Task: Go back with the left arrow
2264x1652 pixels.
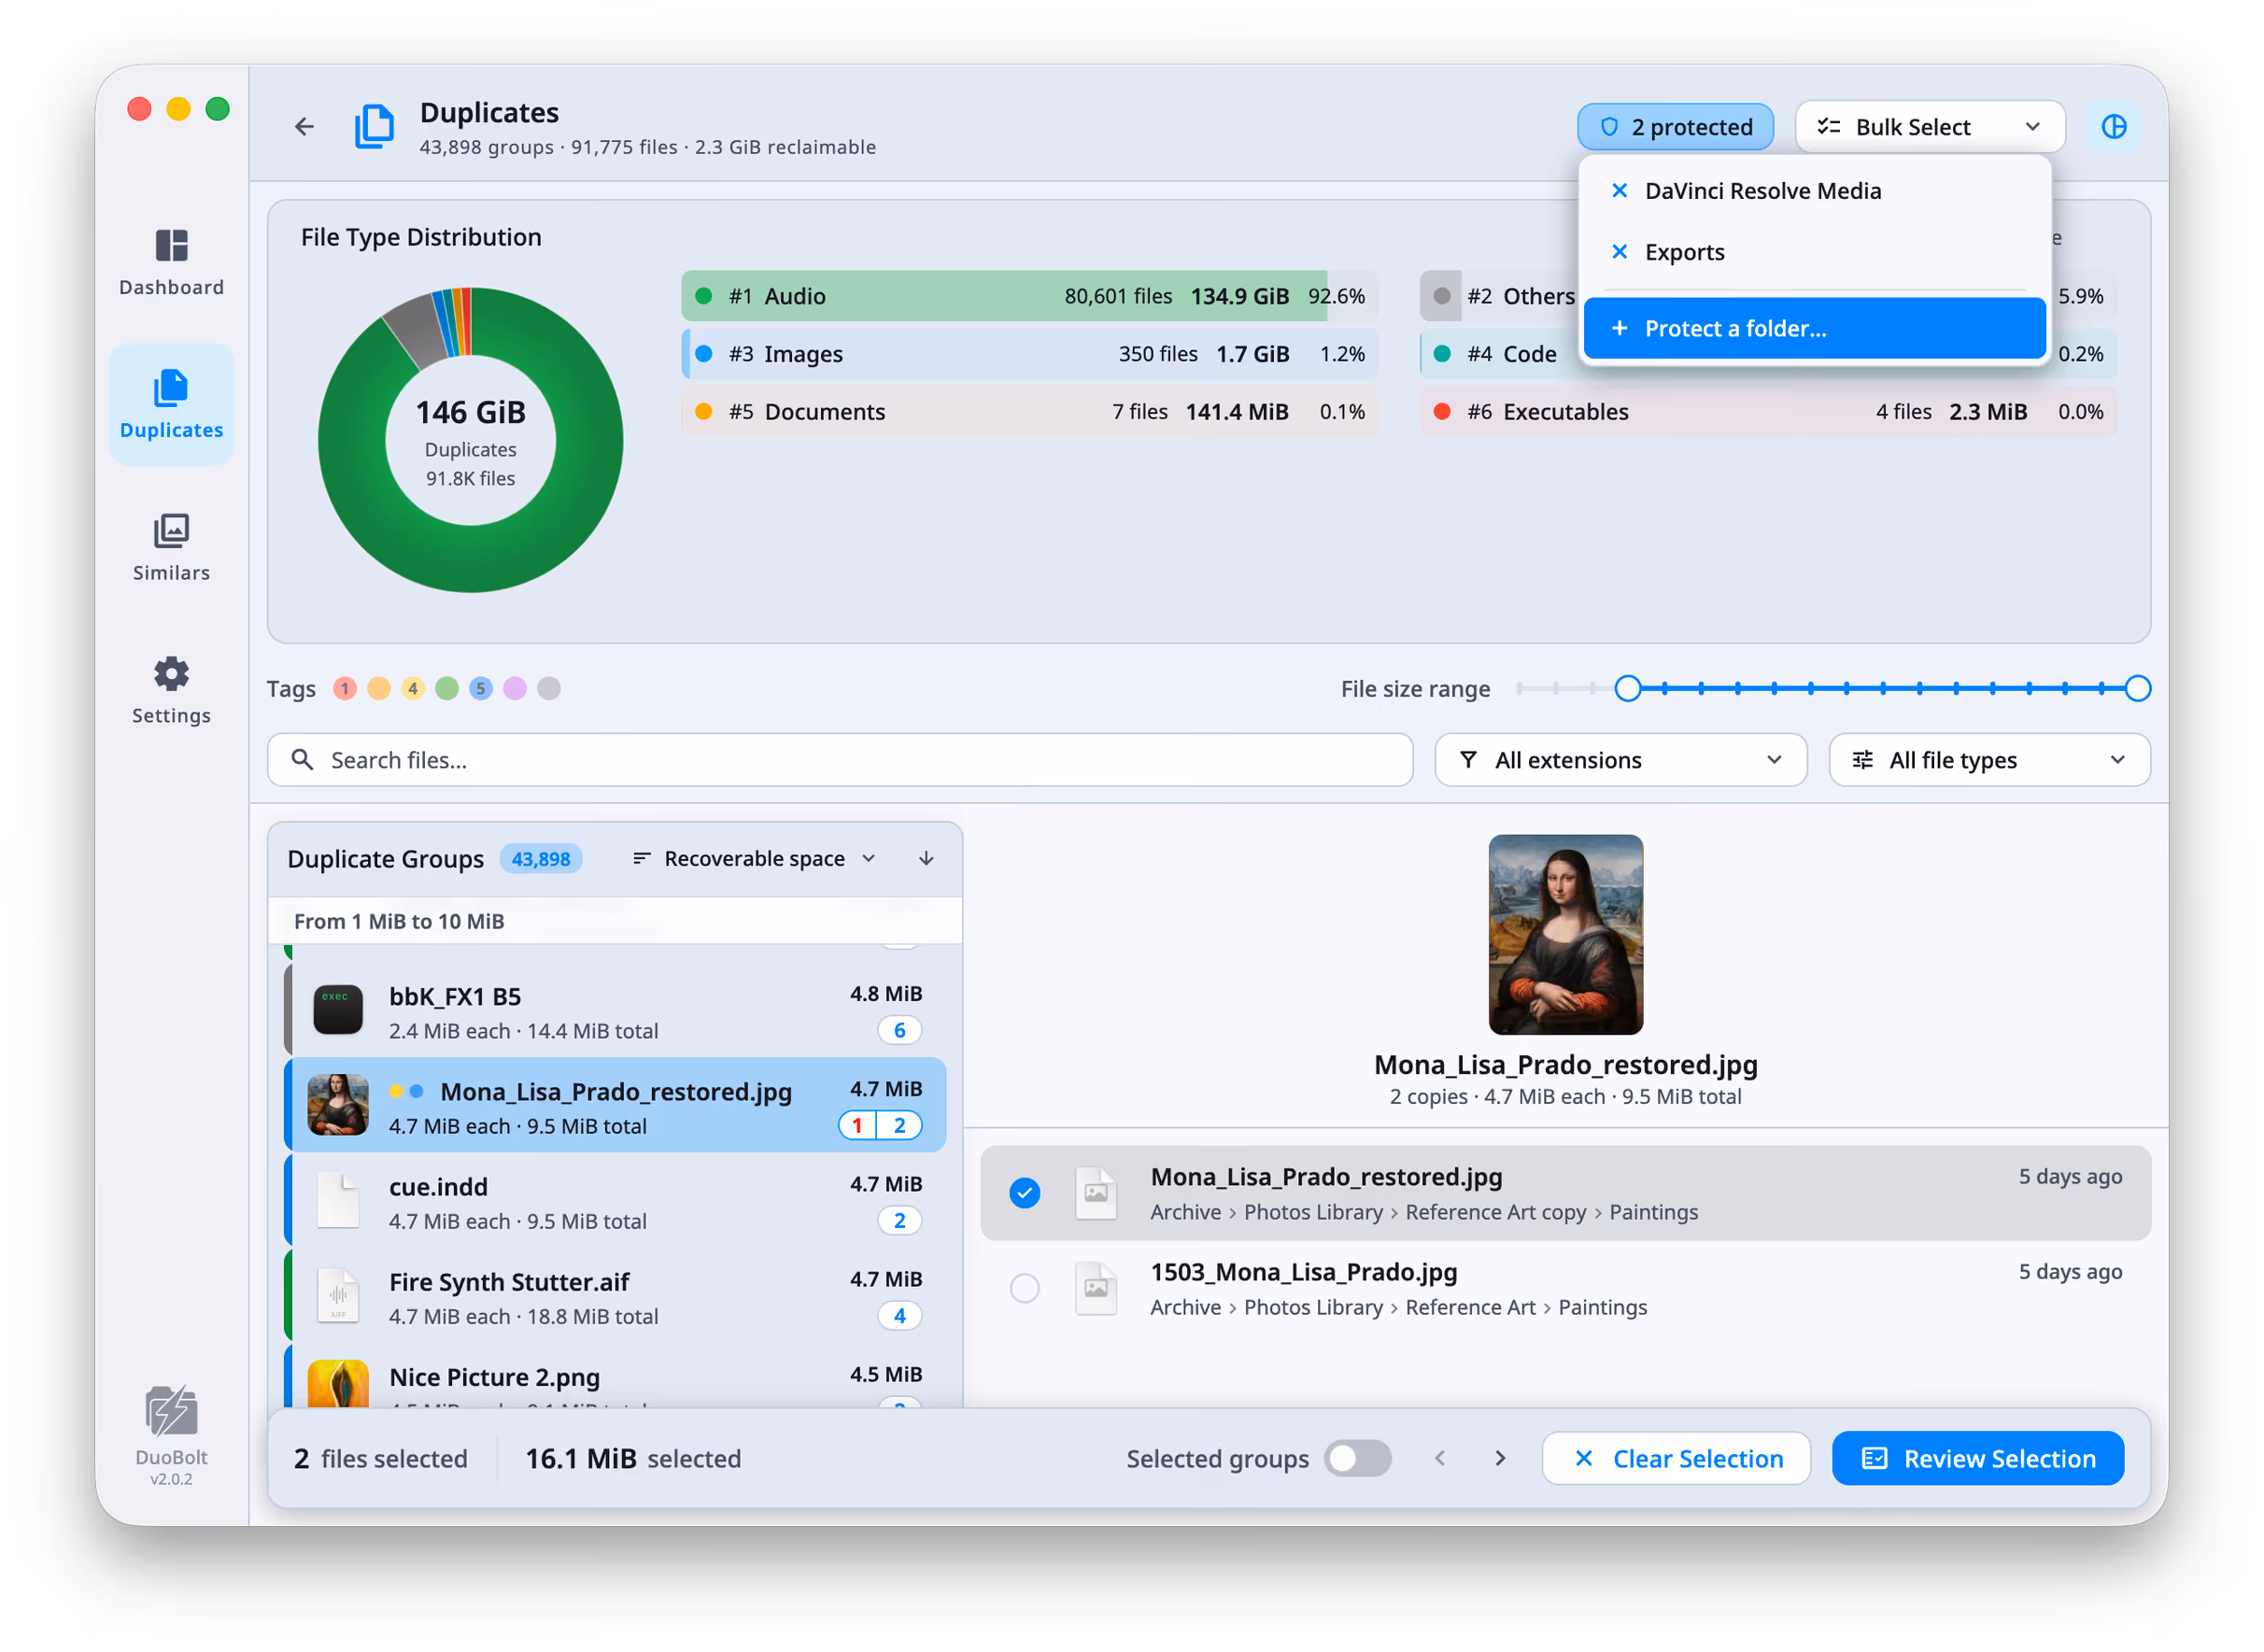Action: point(304,126)
